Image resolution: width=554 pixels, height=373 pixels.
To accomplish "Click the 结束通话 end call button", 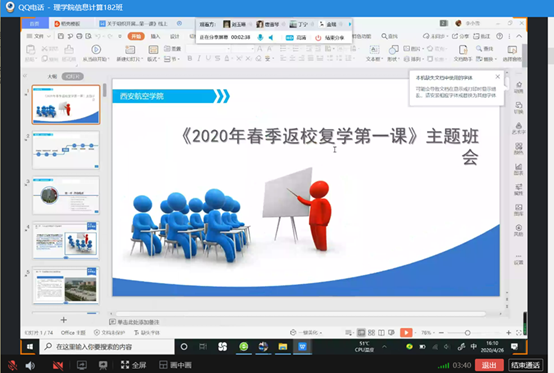I will click(525, 365).
